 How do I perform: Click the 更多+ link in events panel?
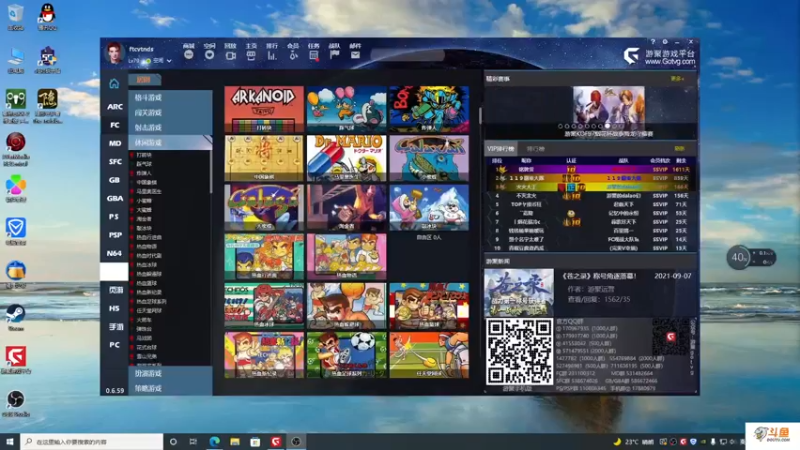677,79
